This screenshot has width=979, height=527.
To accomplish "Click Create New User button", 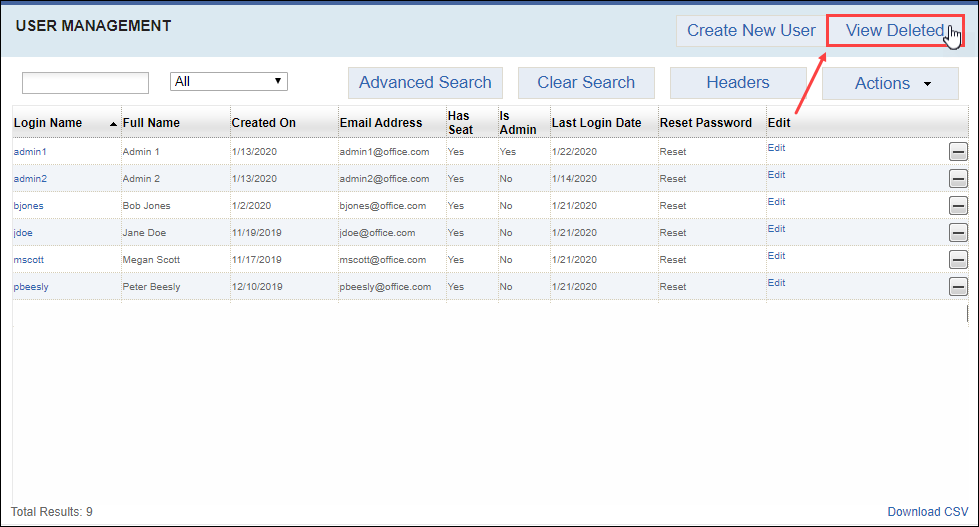I will click(751, 31).
